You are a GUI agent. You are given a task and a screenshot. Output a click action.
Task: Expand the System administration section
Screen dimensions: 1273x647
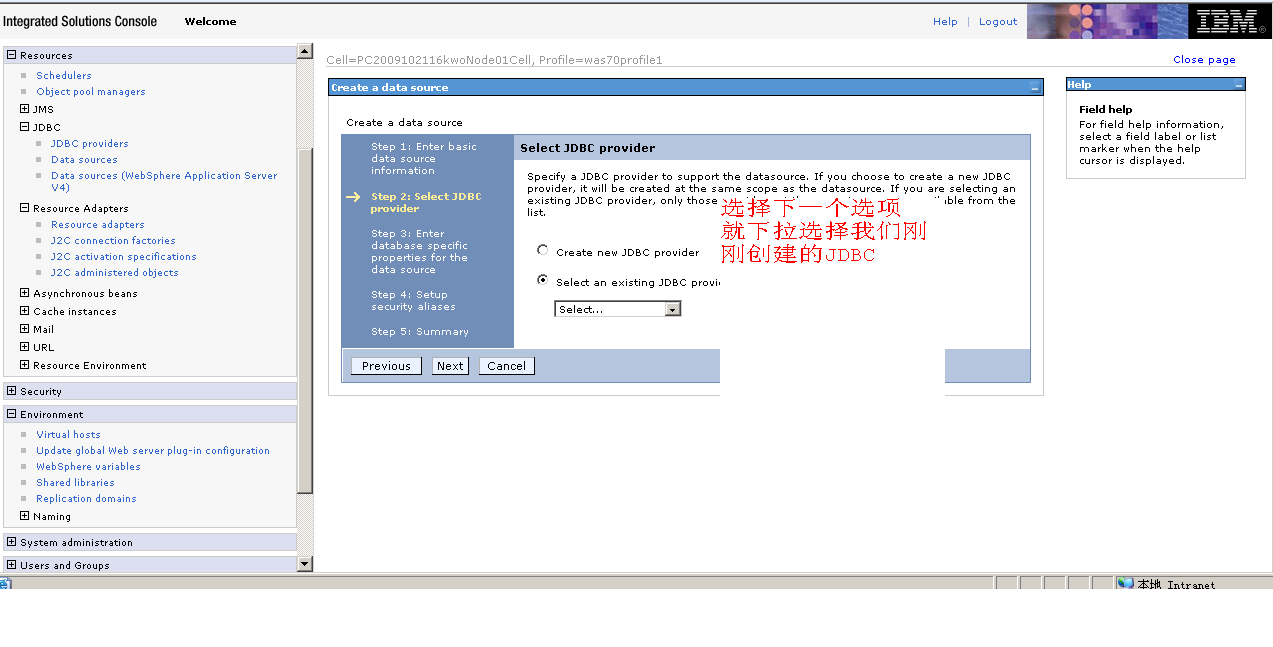(12, 542)
